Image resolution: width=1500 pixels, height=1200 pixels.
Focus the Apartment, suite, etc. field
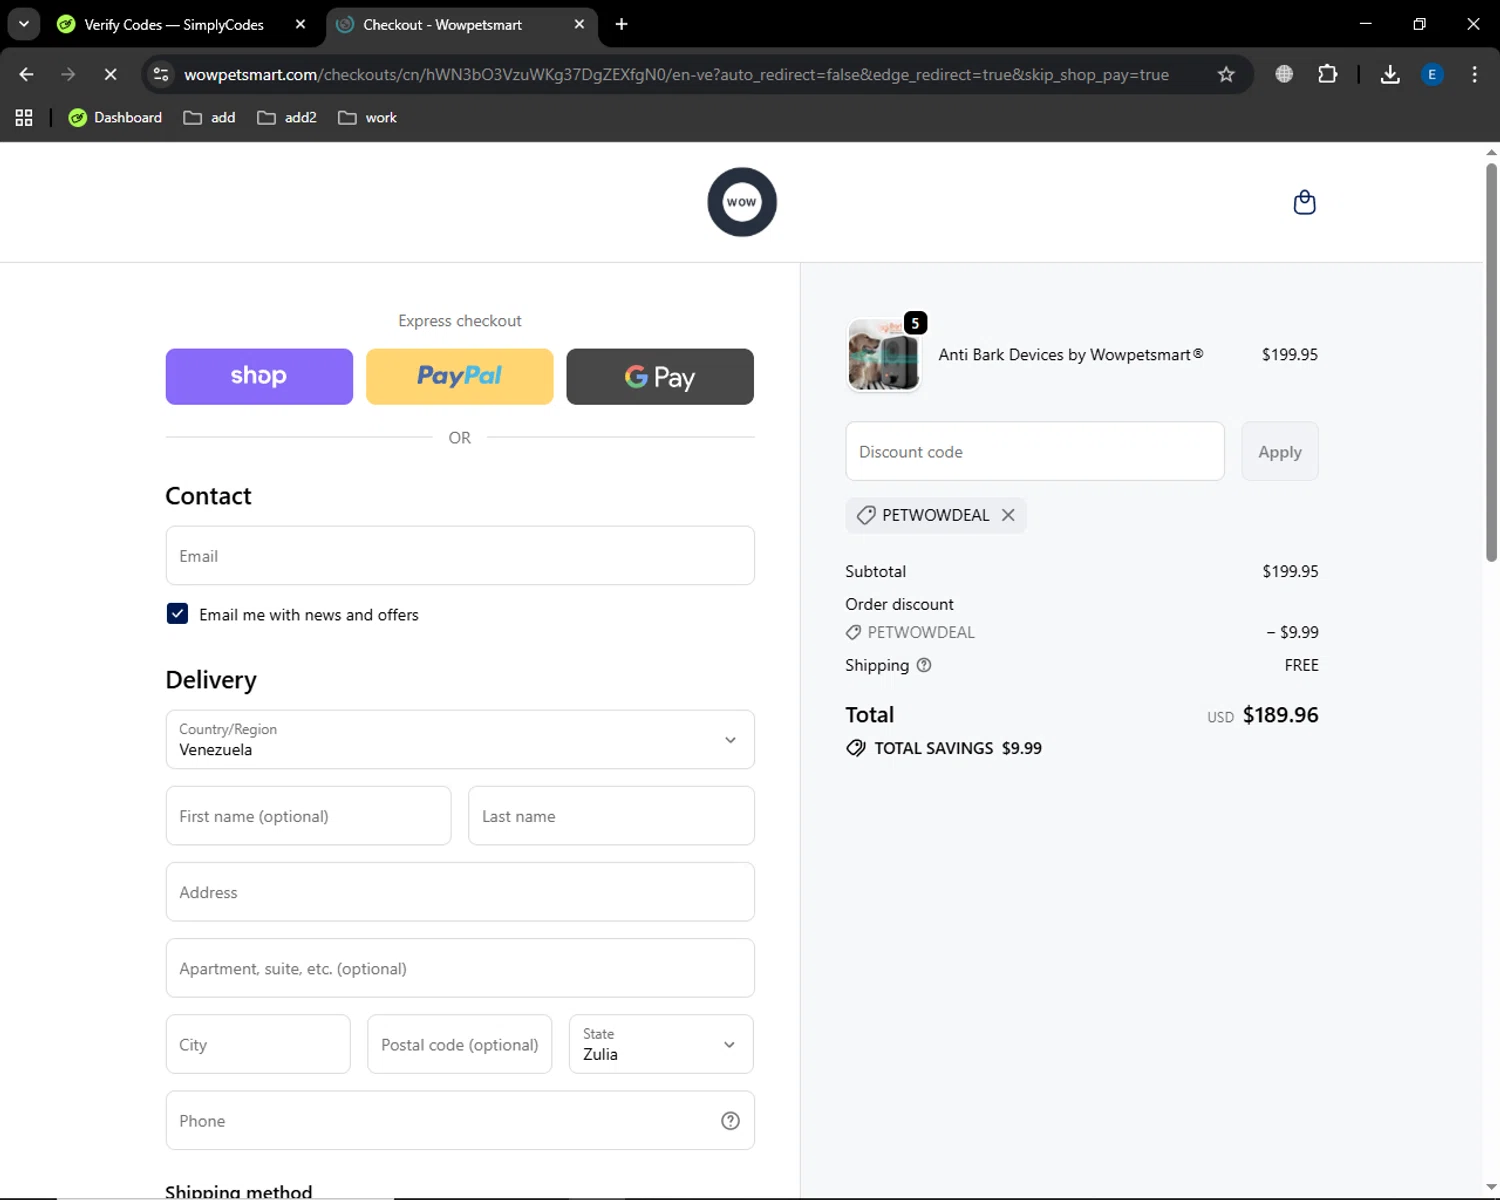coord(460,968)
